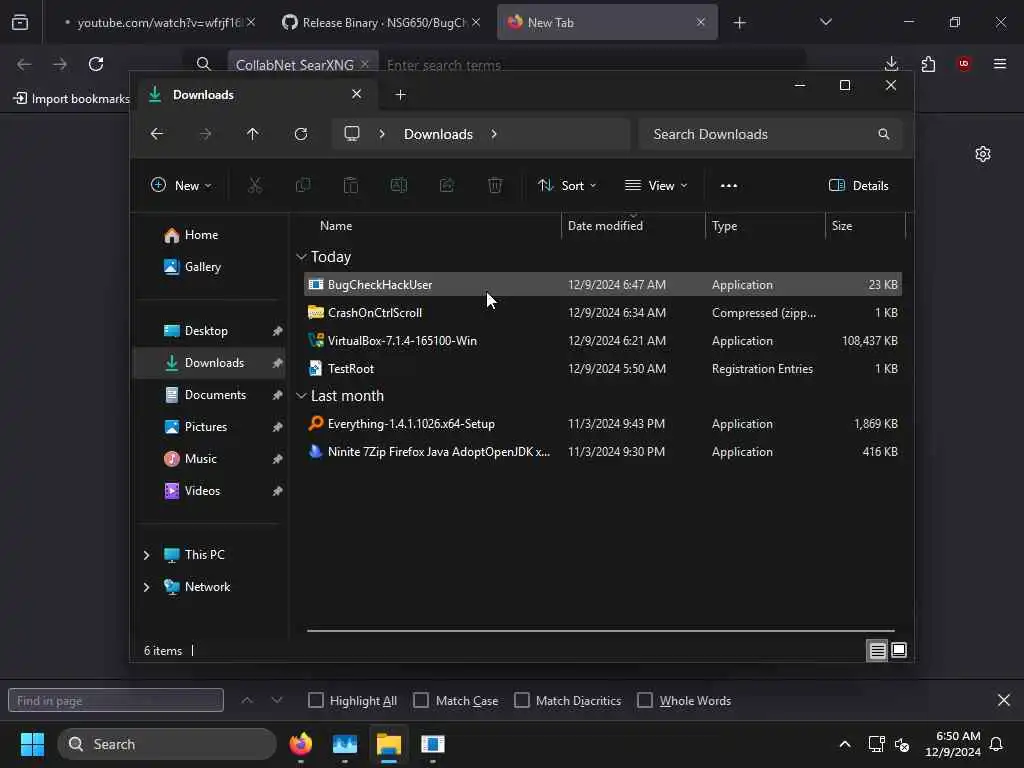Open Firefox list all tabs dropdown
The width and height of the screenshot is (1024, 768).
pos(825,22)
